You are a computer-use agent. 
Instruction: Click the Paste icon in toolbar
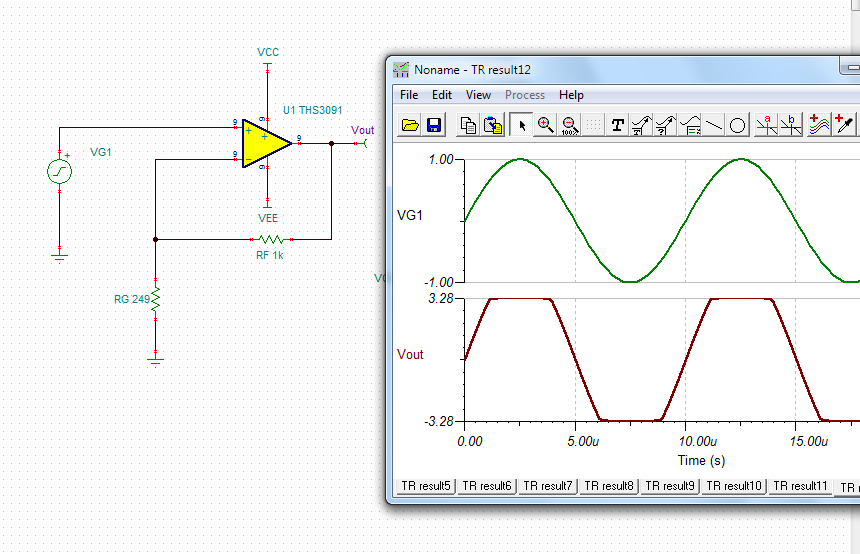(492, 125)
